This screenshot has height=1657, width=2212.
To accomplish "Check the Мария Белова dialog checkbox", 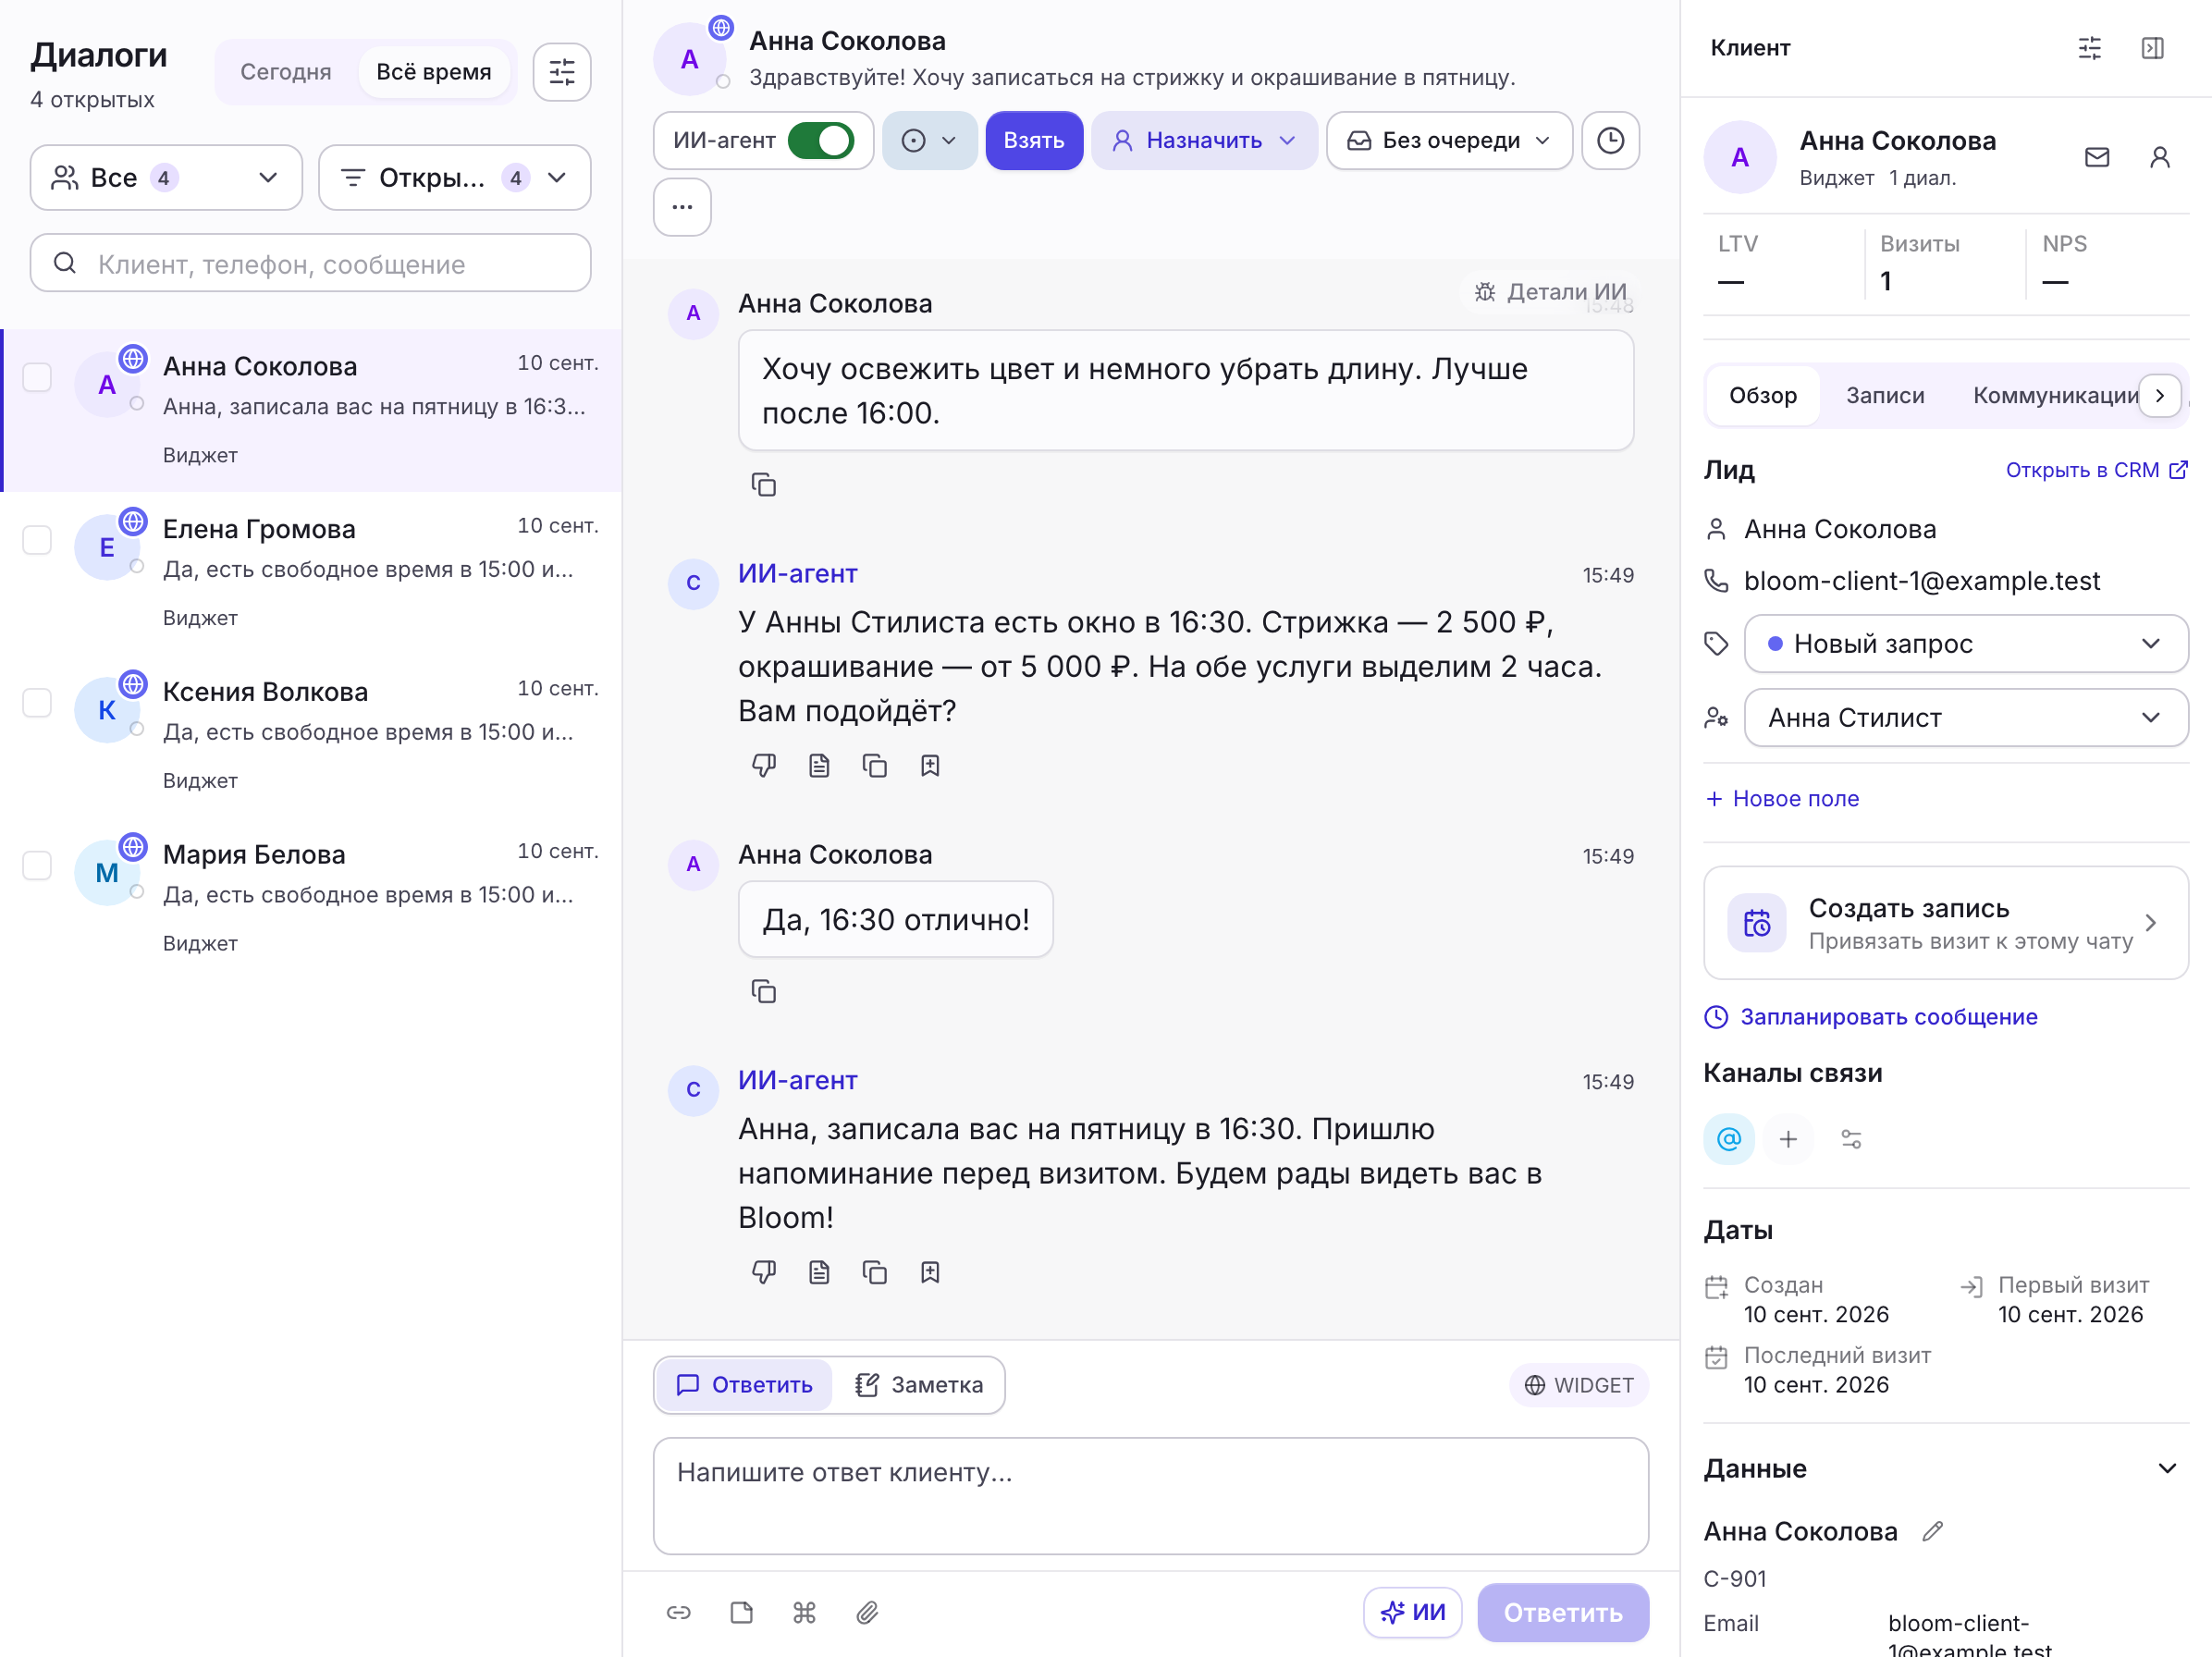I will pos(37,866).
